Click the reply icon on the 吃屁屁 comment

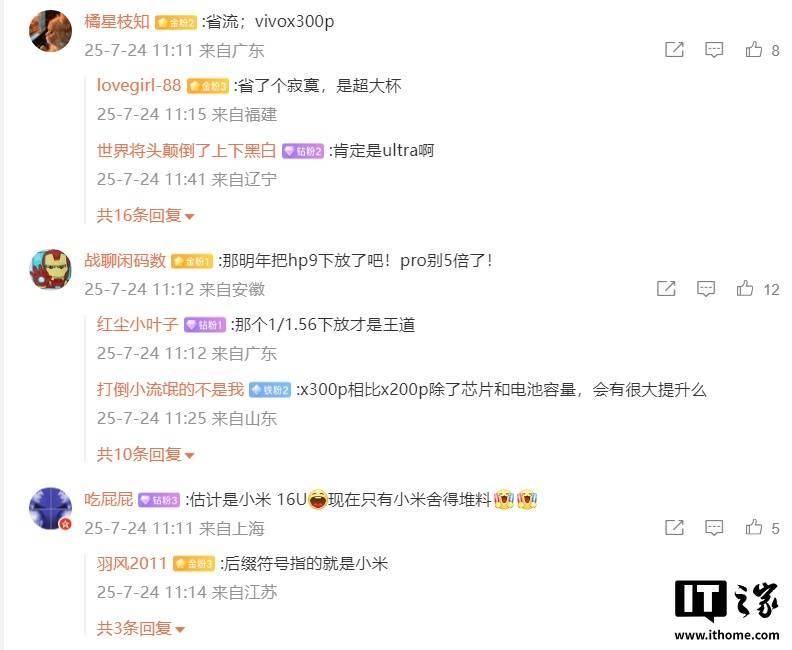tap(714, 527)
